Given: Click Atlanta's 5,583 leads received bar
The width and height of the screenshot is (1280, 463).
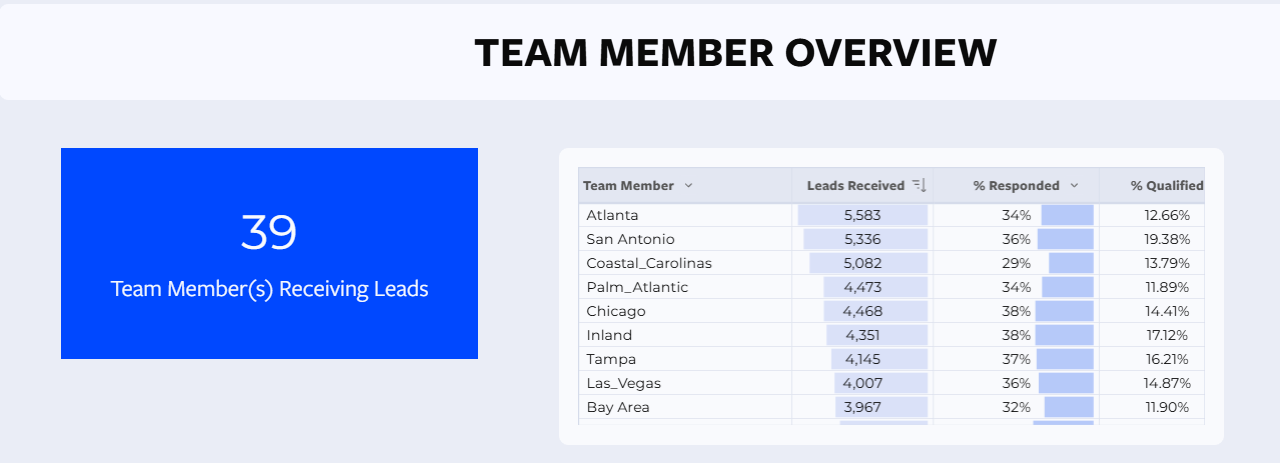Looking at the screenshot, I should point(863,215).
